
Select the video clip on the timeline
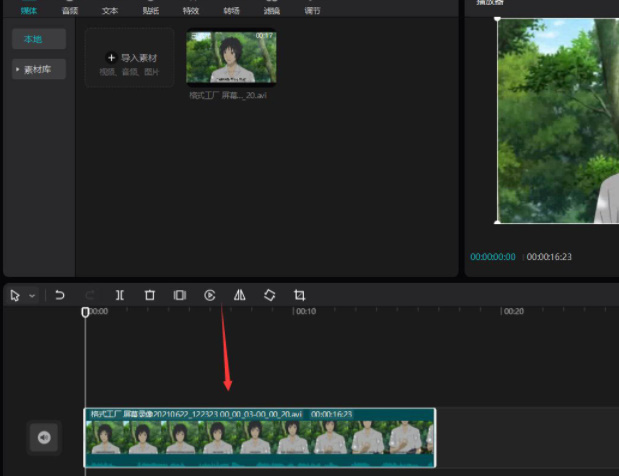point(260,438)
